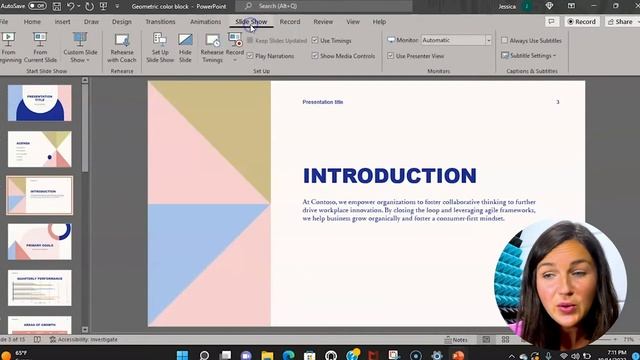Open the Animations tab
The height and width of the screenshot is (360, 640).
(x=205, y=22)
